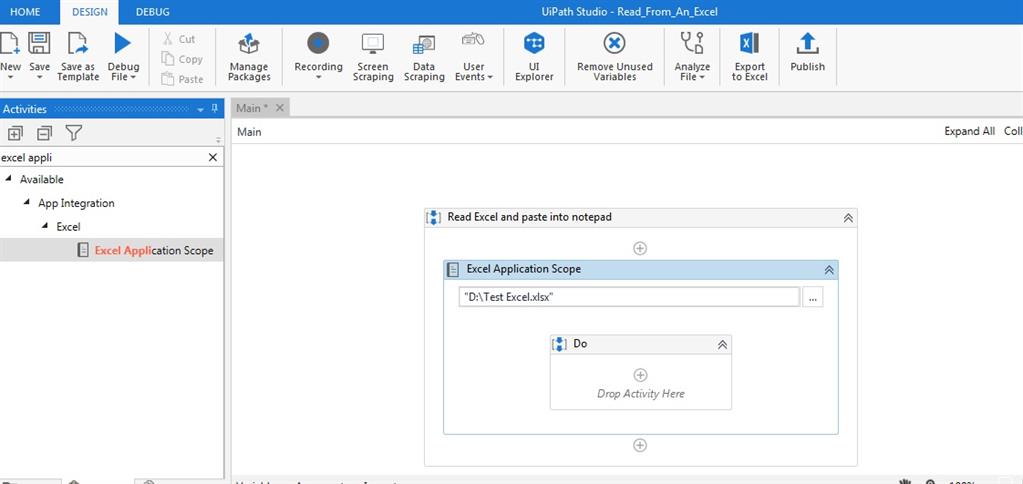Add activity above Excel Application Scope
The height and width of the screenshot is (484, 1023).
[x=640, y=248]
